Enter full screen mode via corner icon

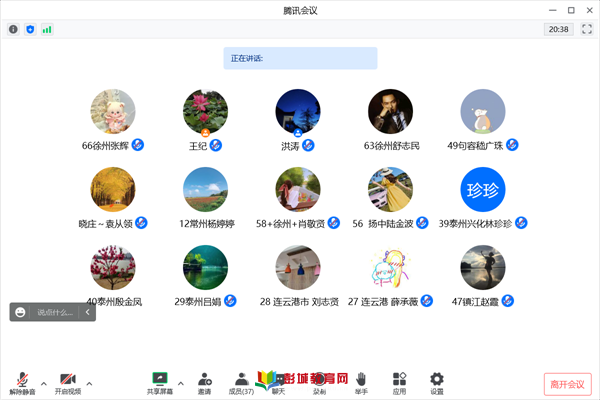point(587,29)
